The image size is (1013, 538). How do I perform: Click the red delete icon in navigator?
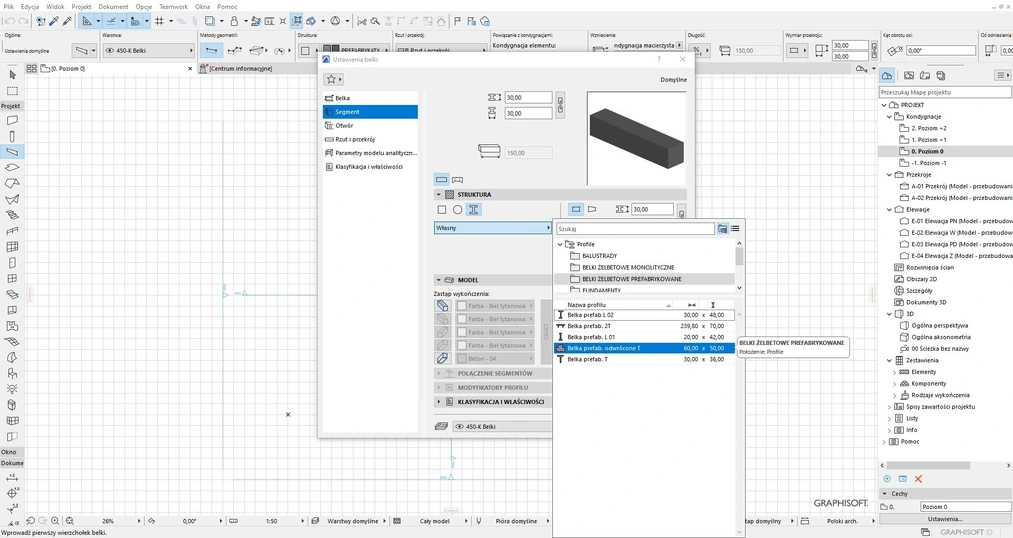click(918, 479)
